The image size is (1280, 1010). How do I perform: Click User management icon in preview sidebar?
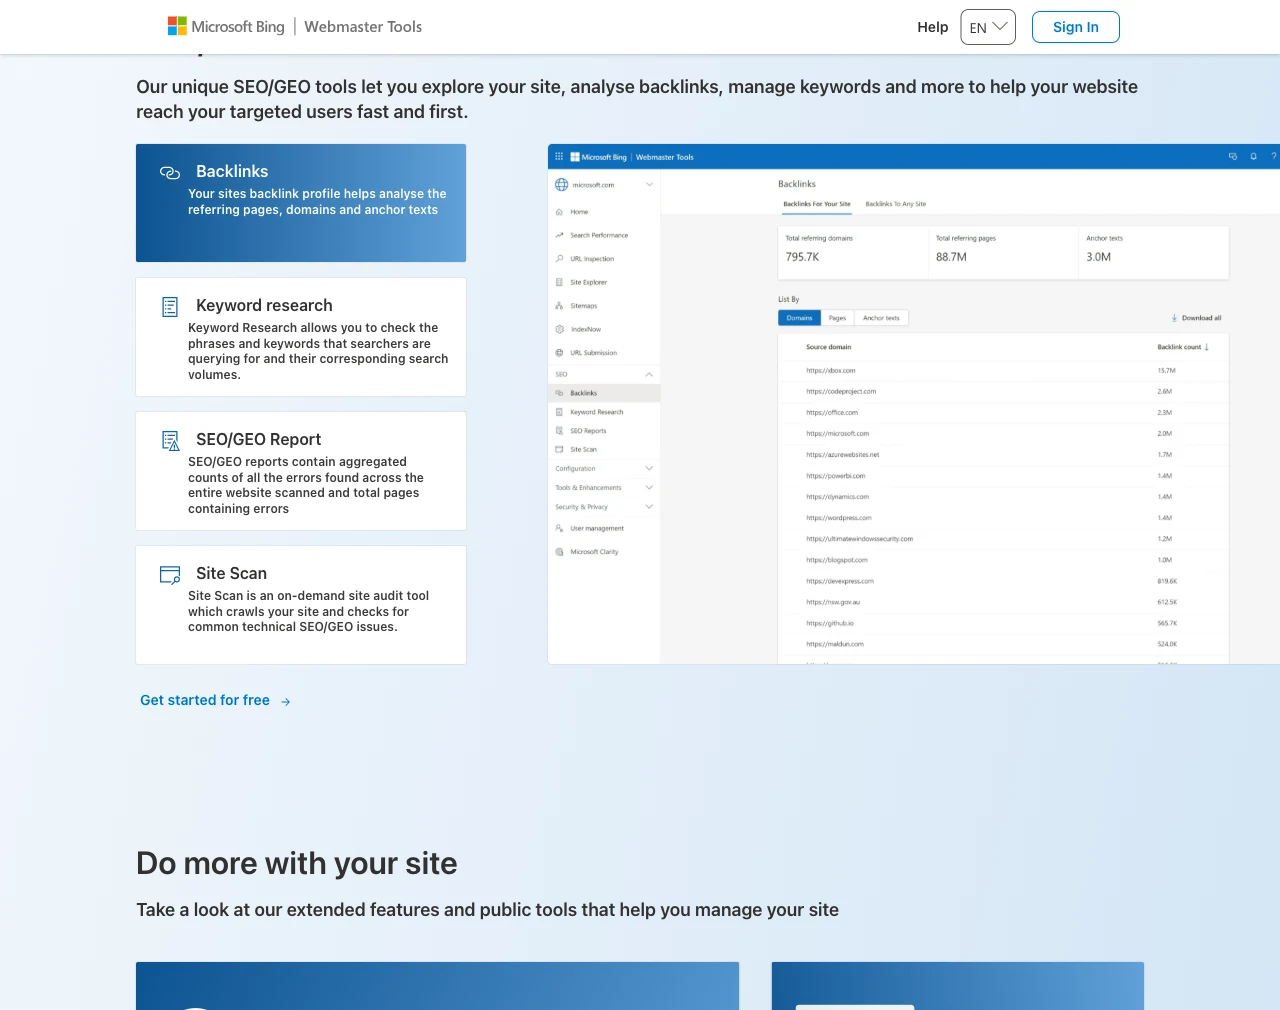click(559, 528)
